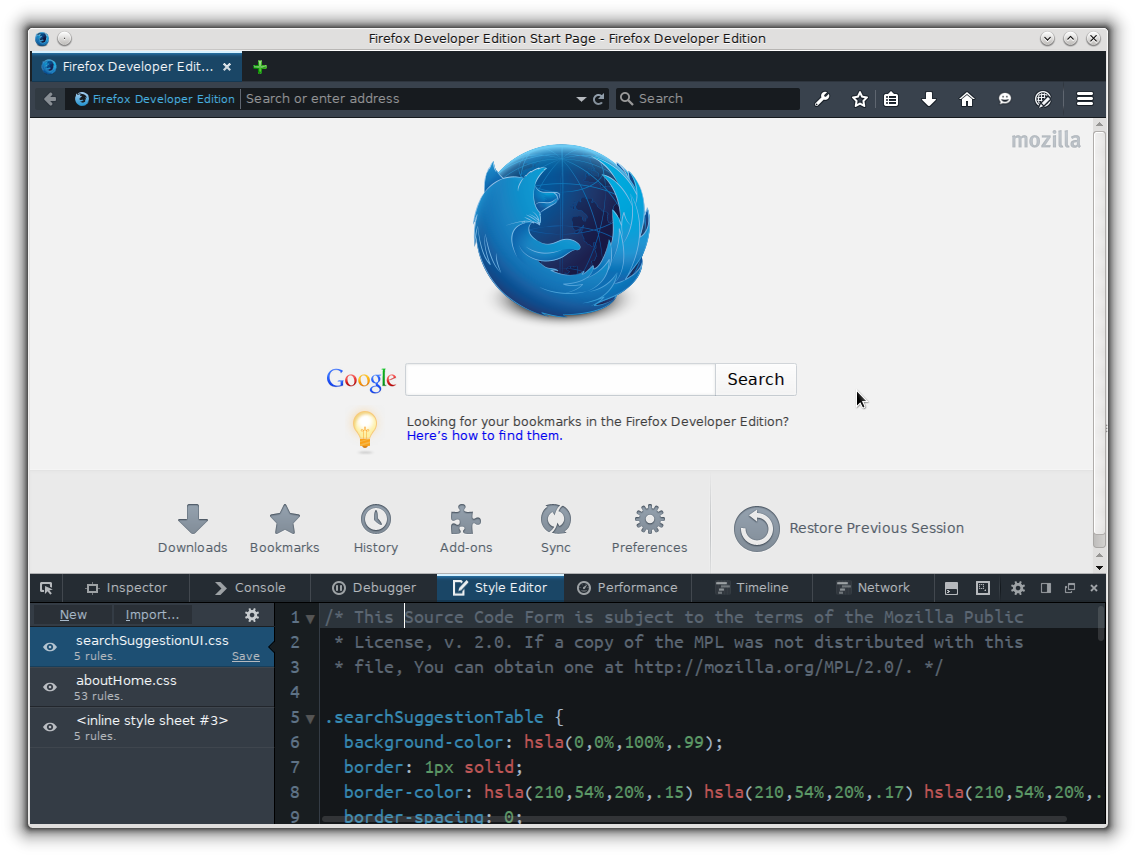Open the Network tab
This screenshot has width=1135, height=855.
(x=873, y=588)
